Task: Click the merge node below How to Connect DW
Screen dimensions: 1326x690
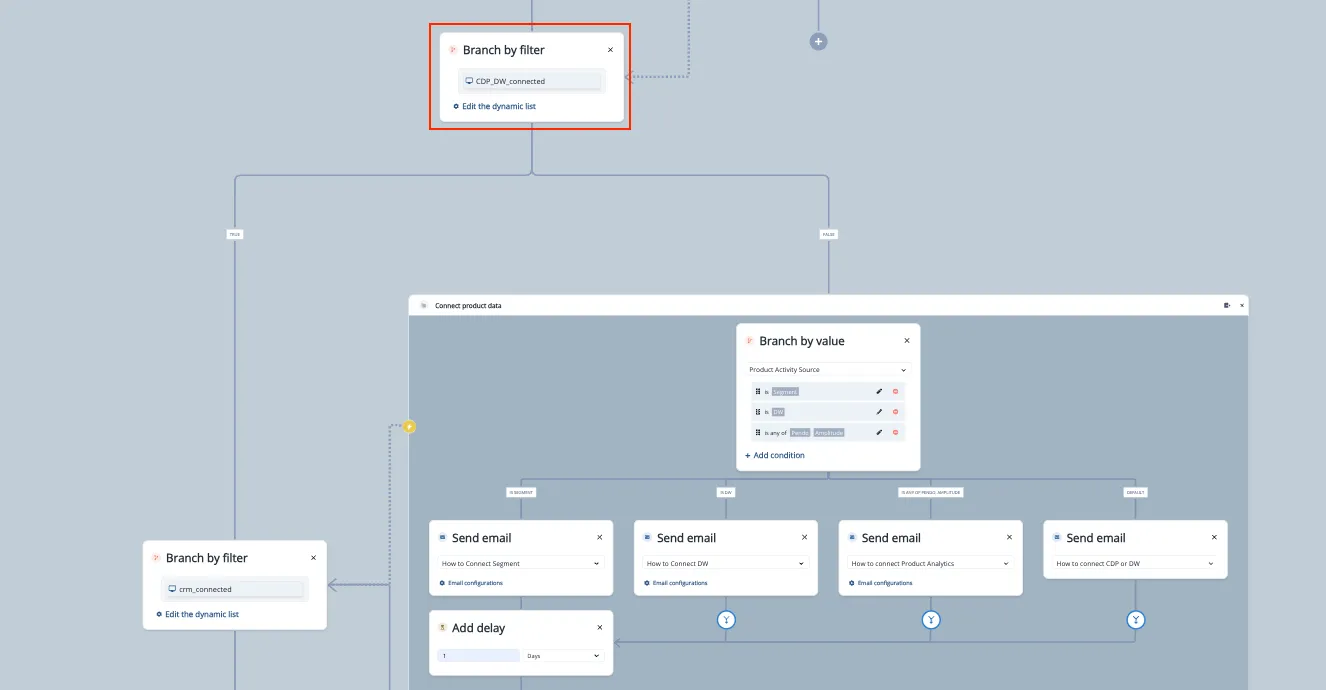Action: (727, 620)
